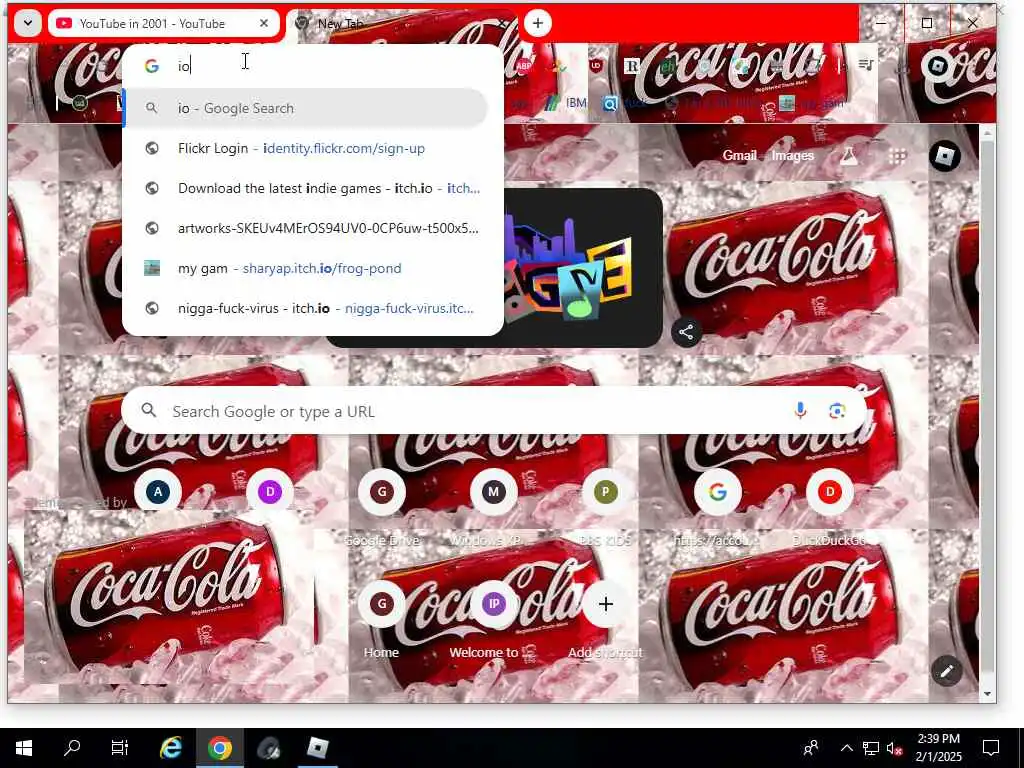Start voice search with microphone icon
Image resolution: width=1024 pixels, height=768 pixels.
pos(800,410)
